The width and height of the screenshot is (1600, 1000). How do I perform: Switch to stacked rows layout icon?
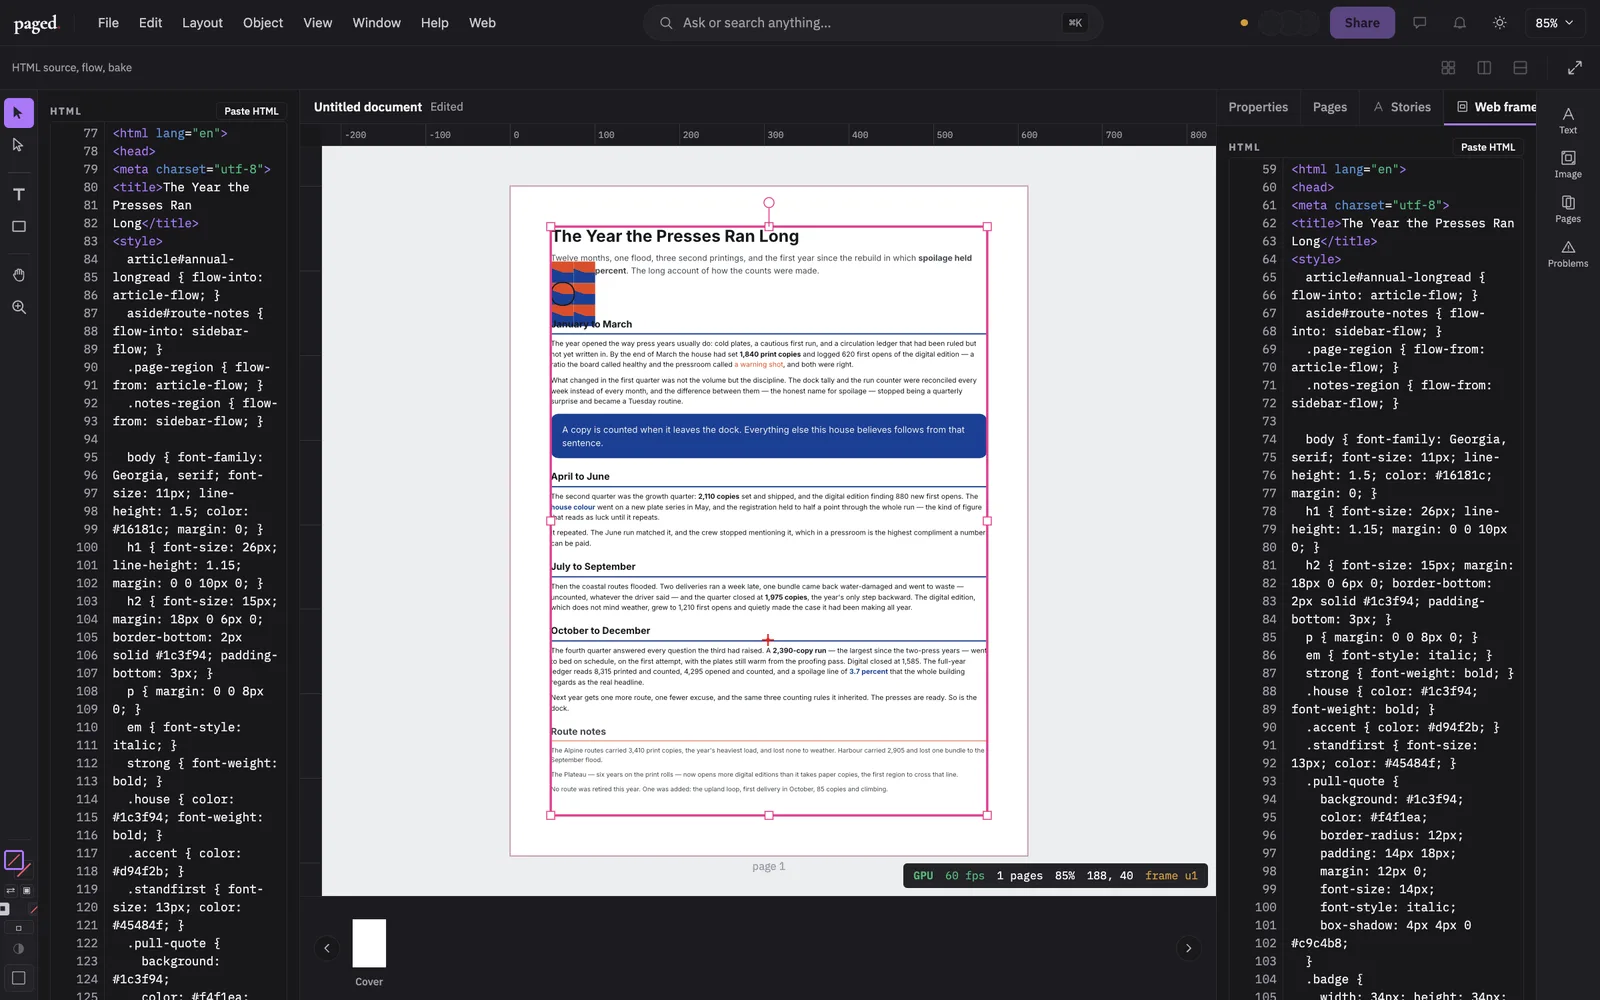(1520, 68)
